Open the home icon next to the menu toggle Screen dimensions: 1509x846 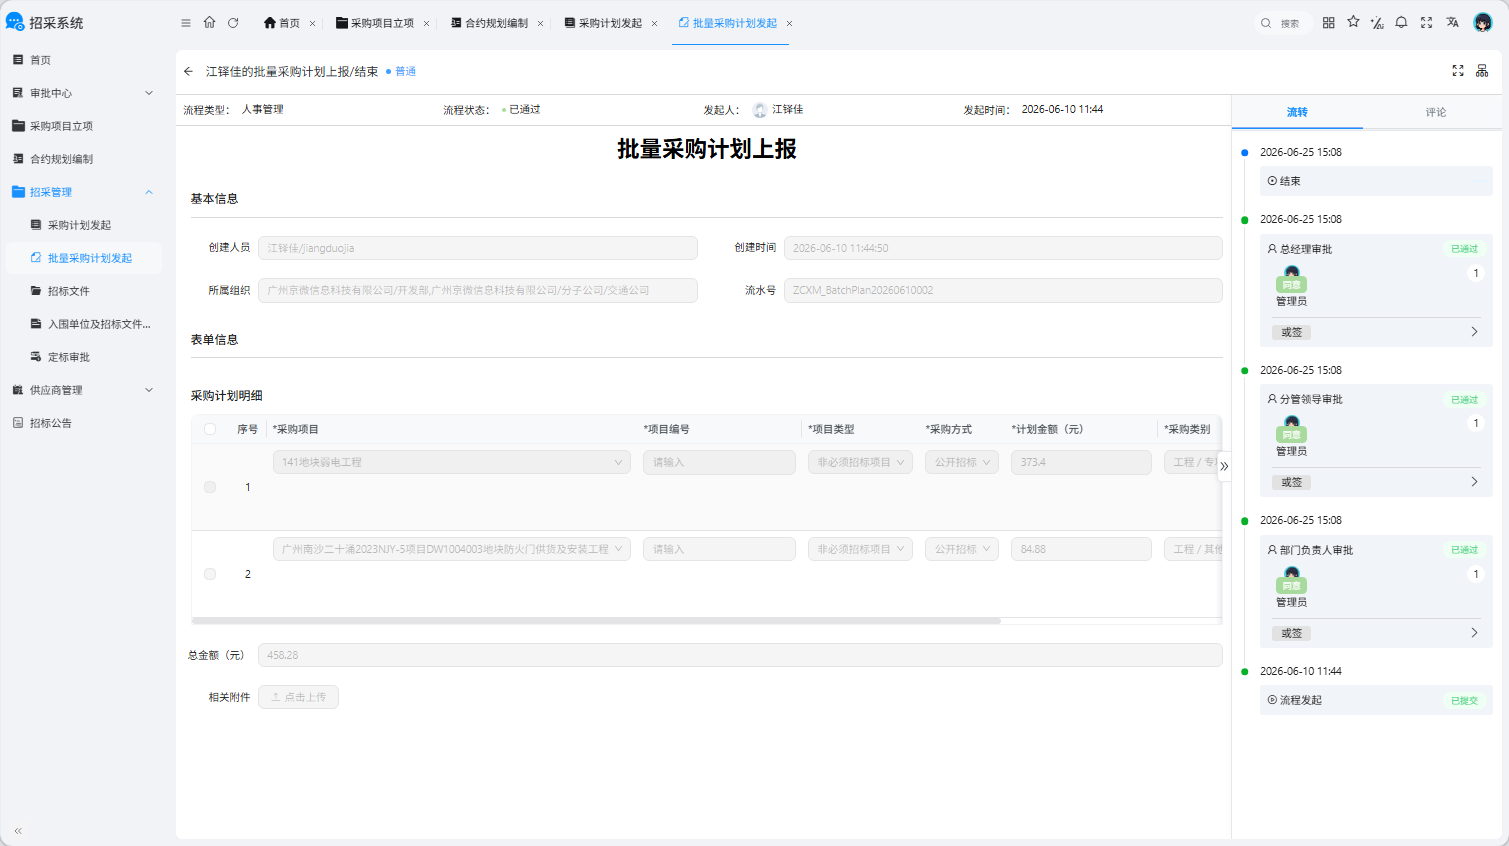tap(209, 22)
